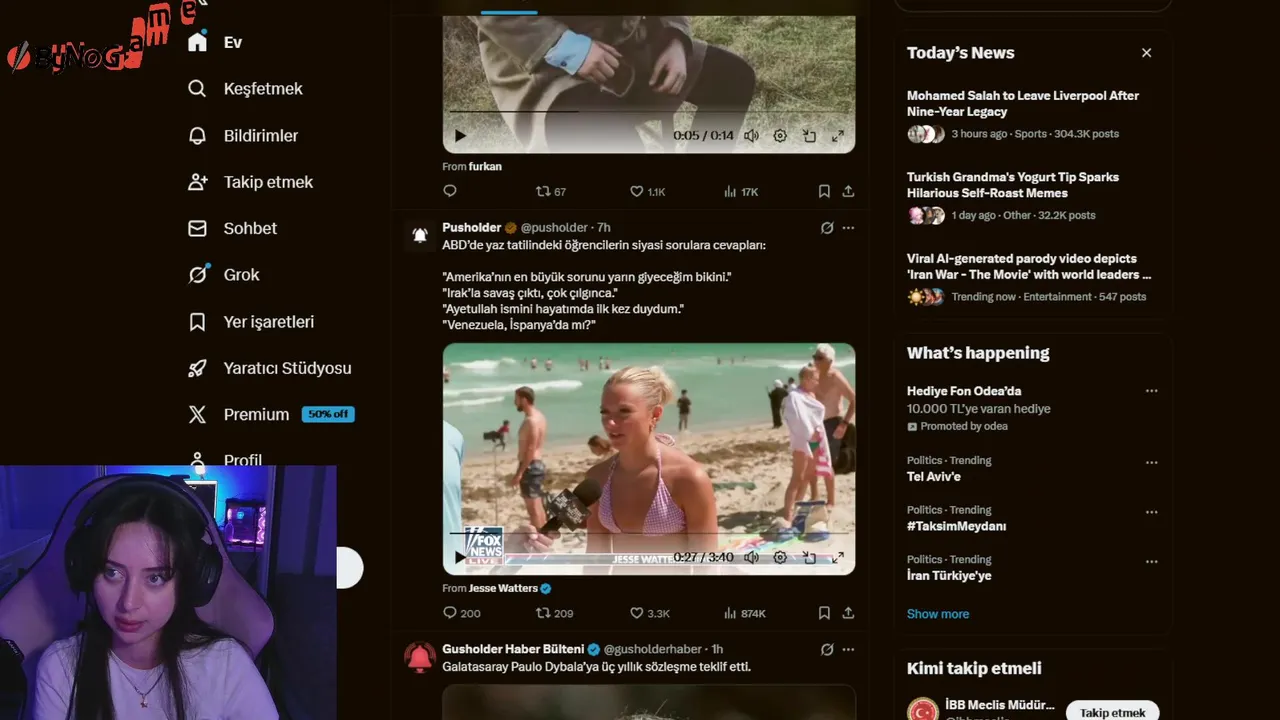Play the furkan video at 0:05

pos(460,136)
